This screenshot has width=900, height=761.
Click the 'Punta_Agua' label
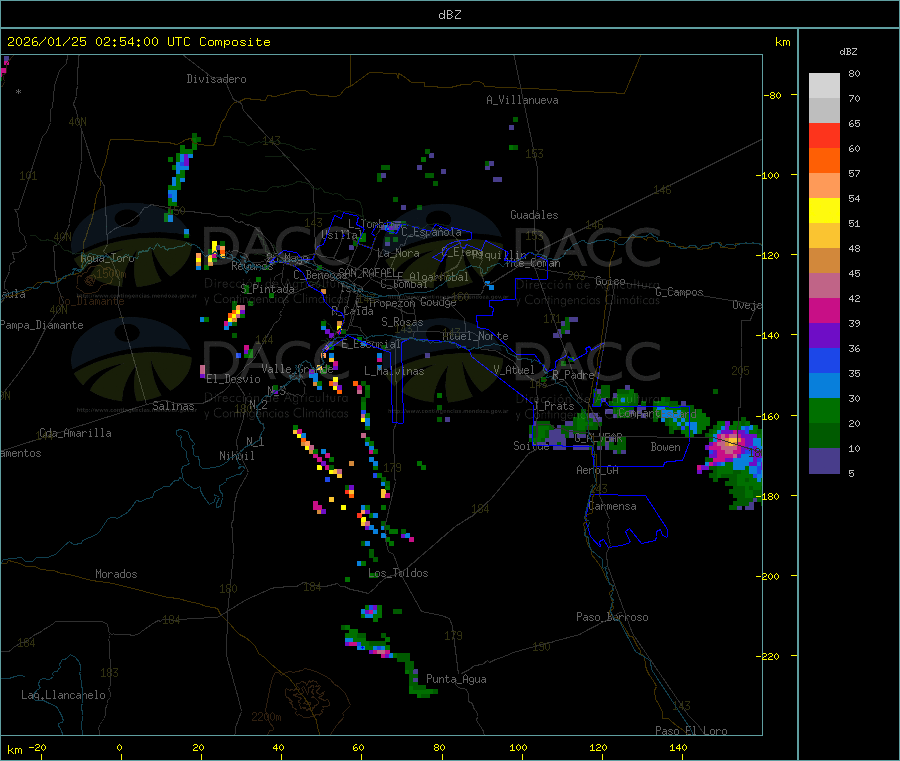coord(456,679)
